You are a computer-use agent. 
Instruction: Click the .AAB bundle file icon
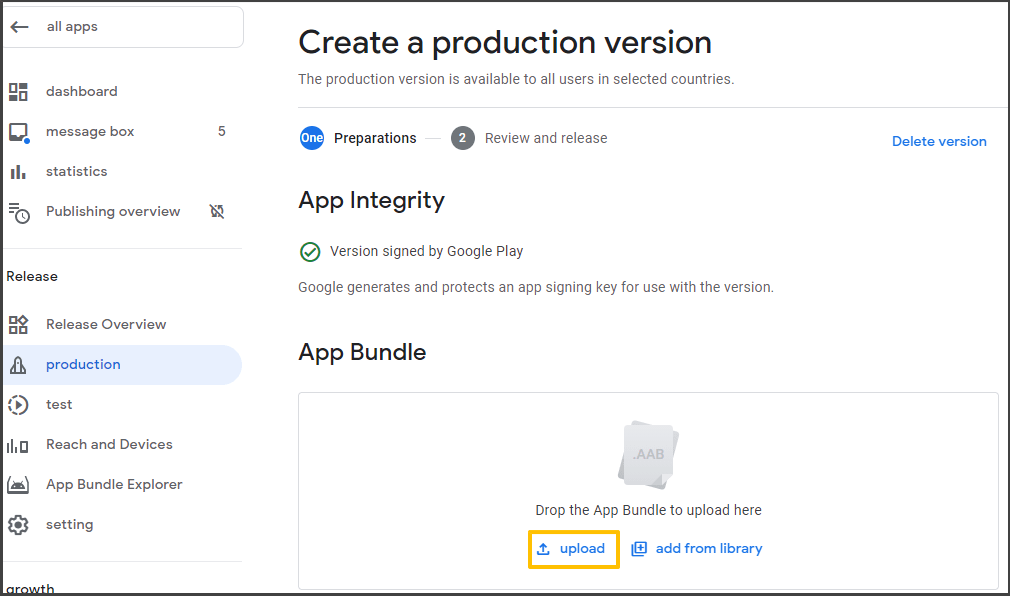(x=647, y=455)
